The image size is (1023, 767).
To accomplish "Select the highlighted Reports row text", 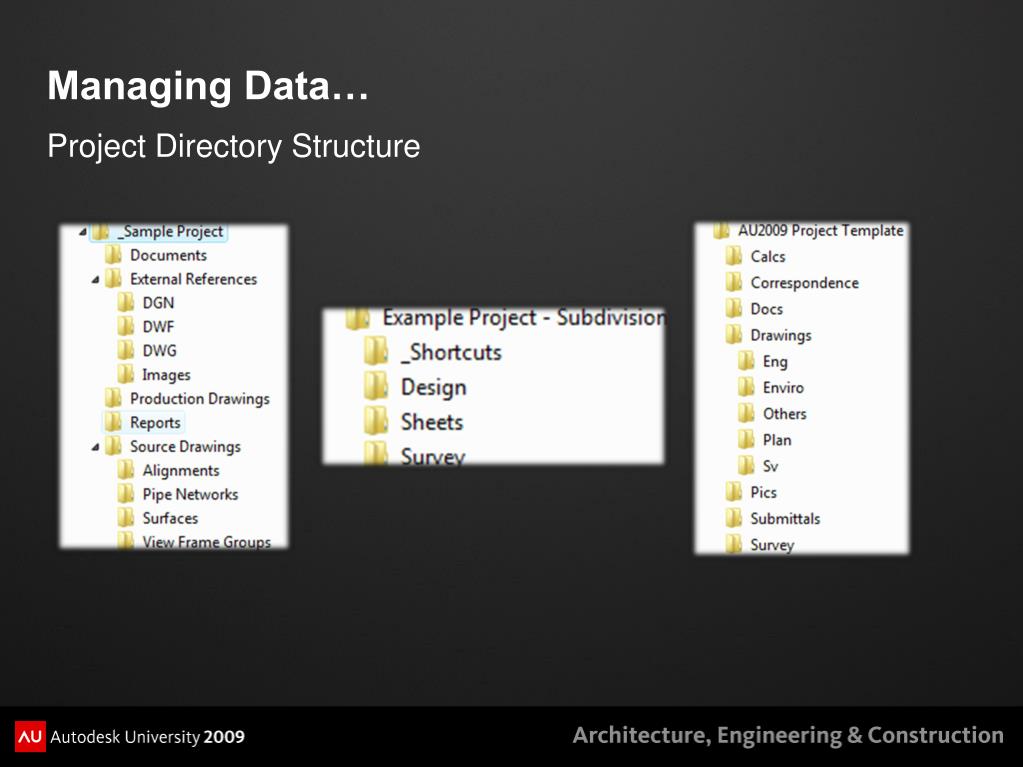I will (x=155, y=423).
